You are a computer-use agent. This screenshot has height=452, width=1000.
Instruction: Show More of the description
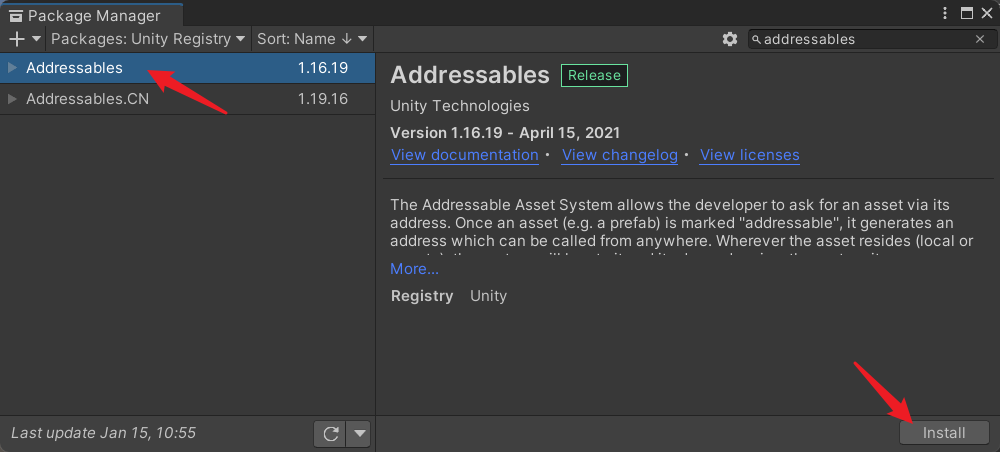[x=415, y=269]
